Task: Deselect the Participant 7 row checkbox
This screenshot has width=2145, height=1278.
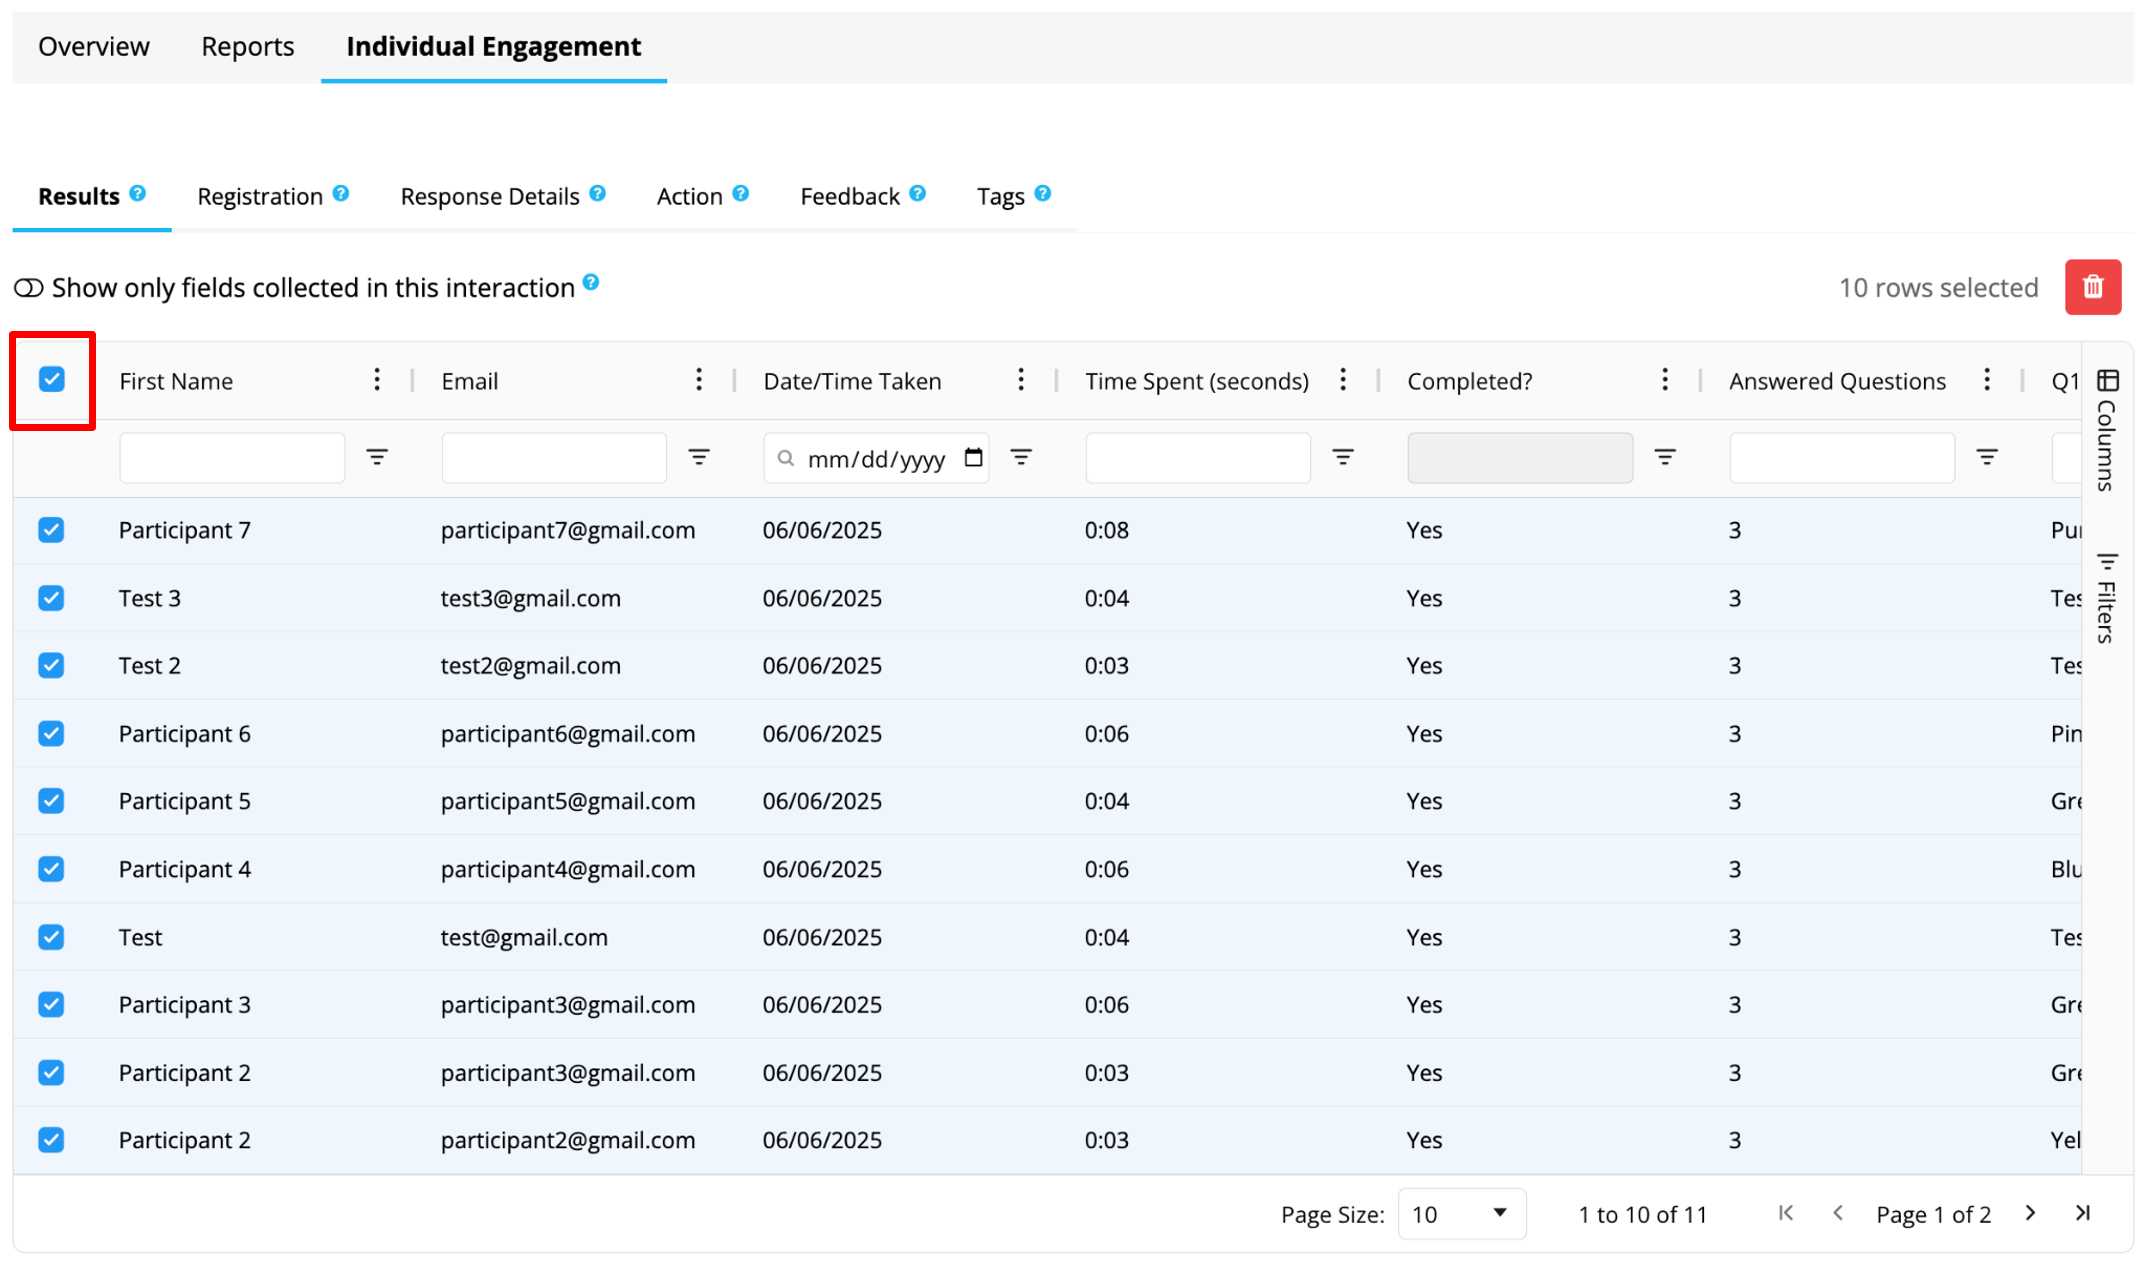Action: tap(52, 530)
